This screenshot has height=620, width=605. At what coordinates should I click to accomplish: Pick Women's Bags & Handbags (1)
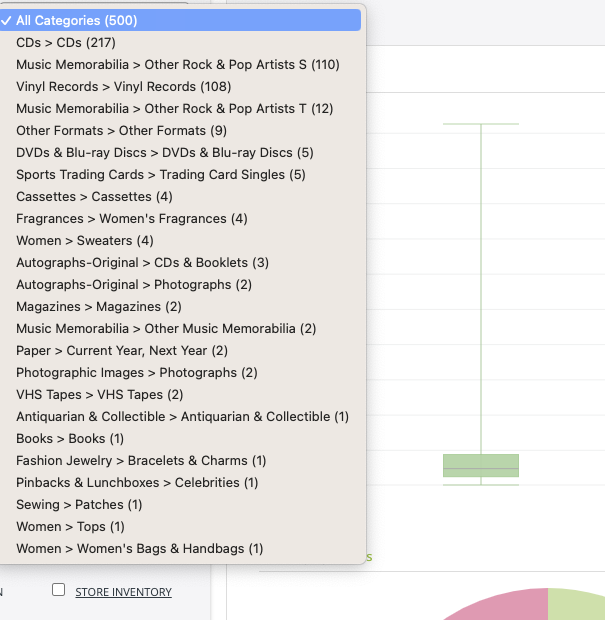tap(180, 549)
